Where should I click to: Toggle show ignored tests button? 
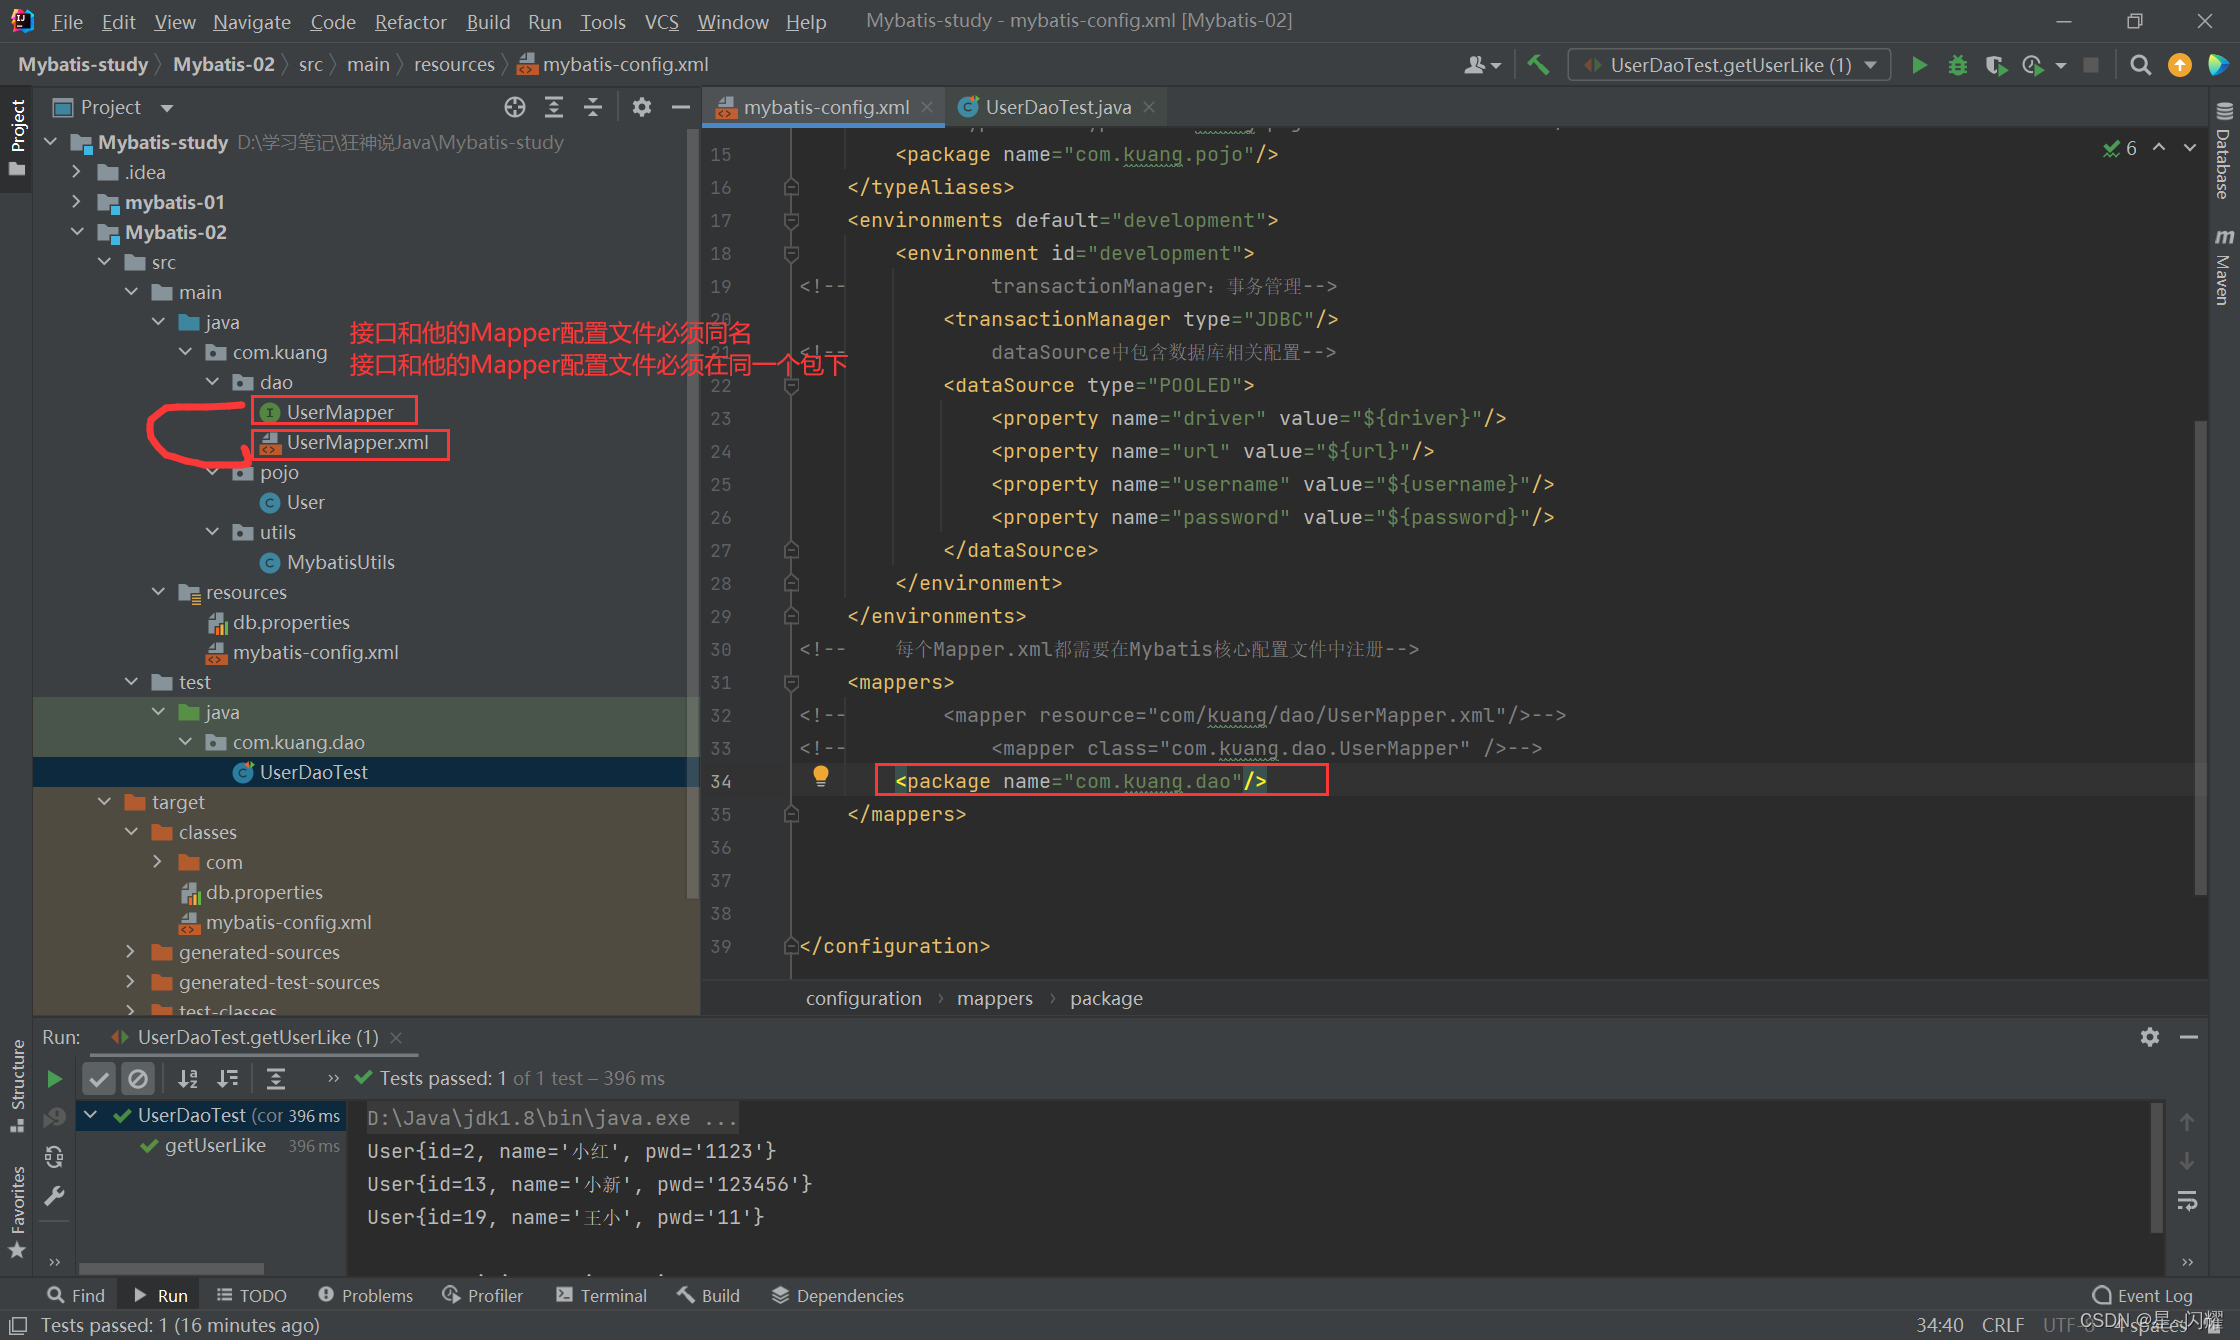[138, 1078]
